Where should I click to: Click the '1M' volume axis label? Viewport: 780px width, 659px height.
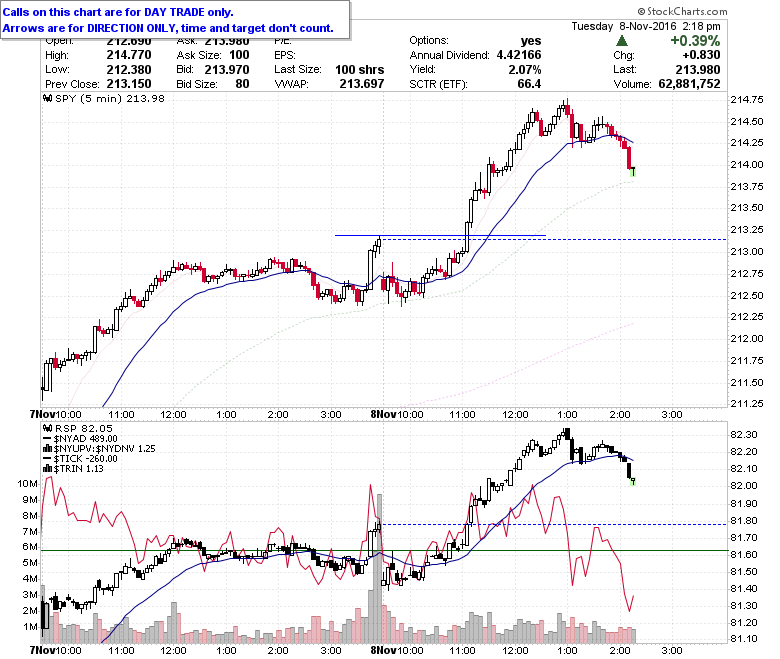click(30, 627)
